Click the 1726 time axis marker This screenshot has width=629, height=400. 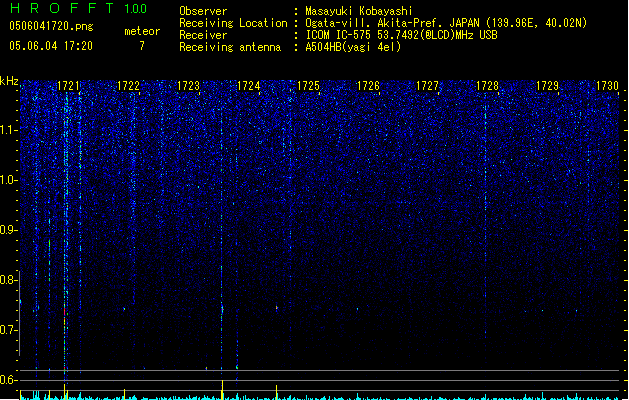tap(368, 86)
